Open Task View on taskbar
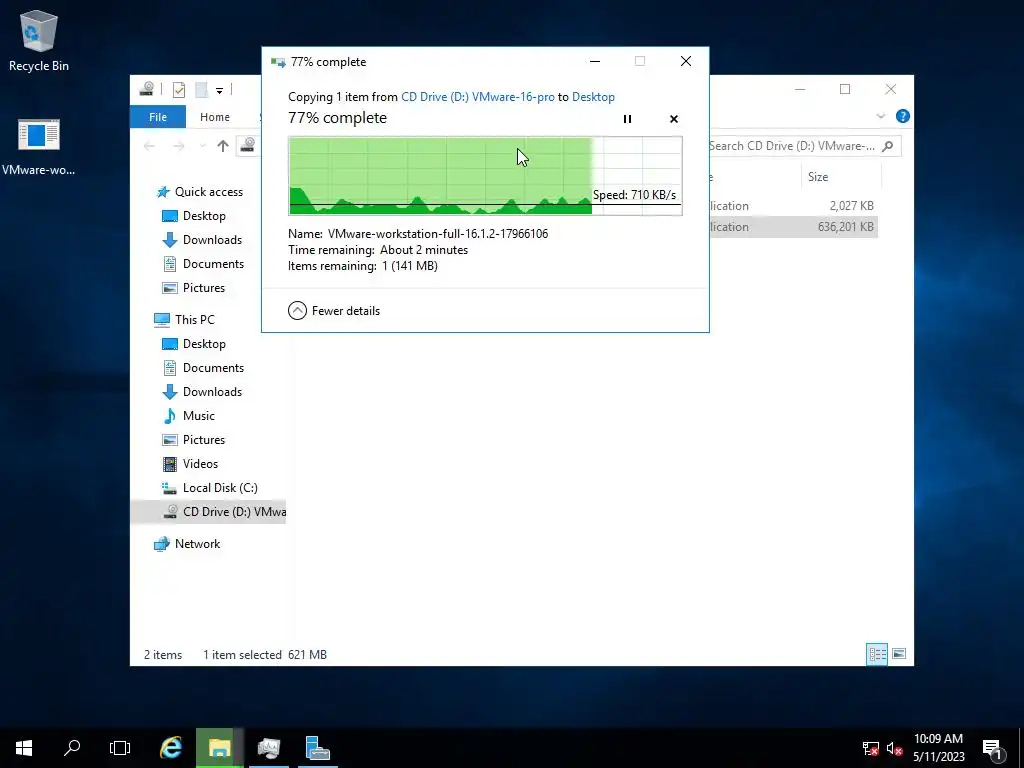Screen dimensions: 1024x768 pos(120,748)
